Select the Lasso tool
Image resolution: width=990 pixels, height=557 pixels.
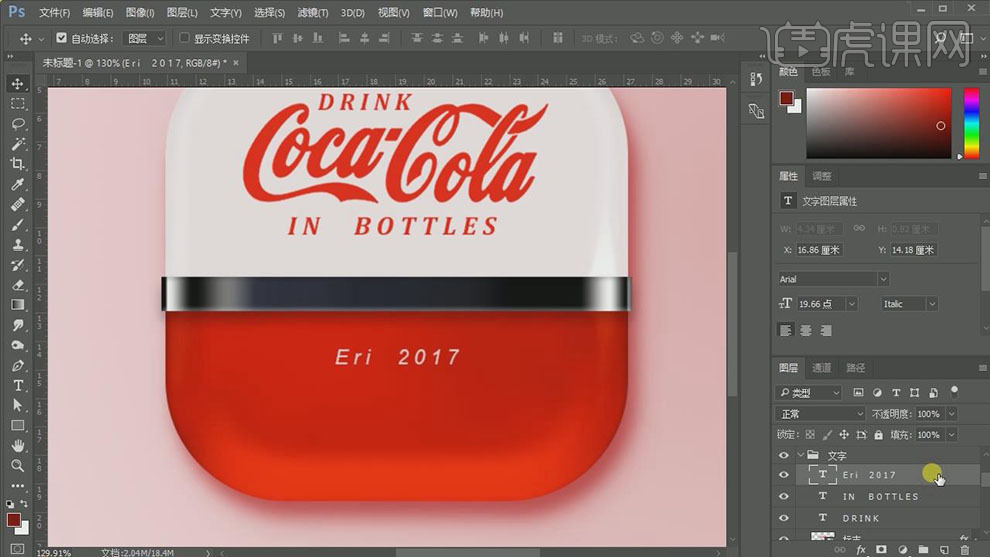click(18, 123)
